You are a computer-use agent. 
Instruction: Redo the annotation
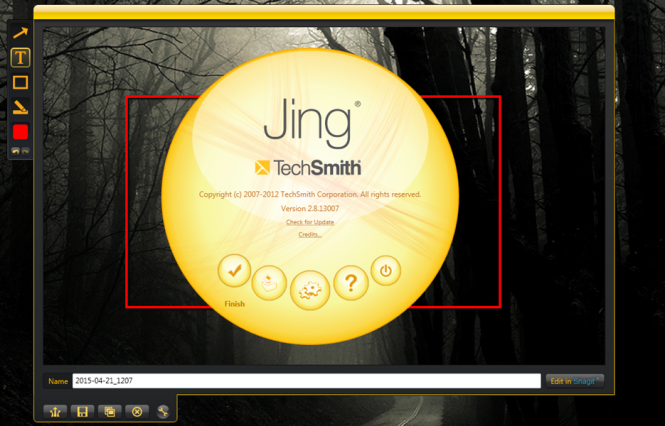pos(25,151)
